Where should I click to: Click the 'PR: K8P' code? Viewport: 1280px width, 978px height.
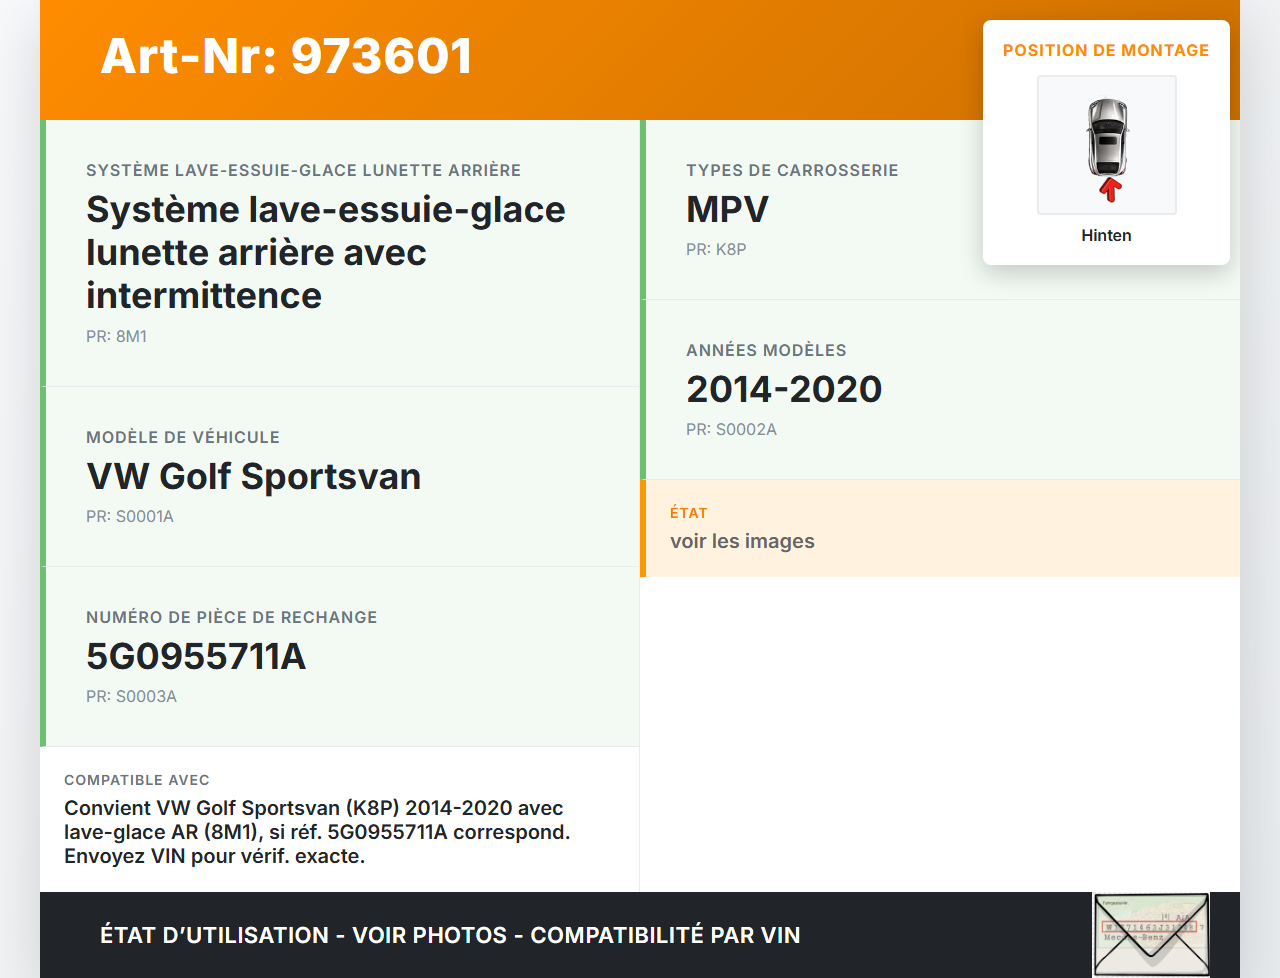(716, 249)
